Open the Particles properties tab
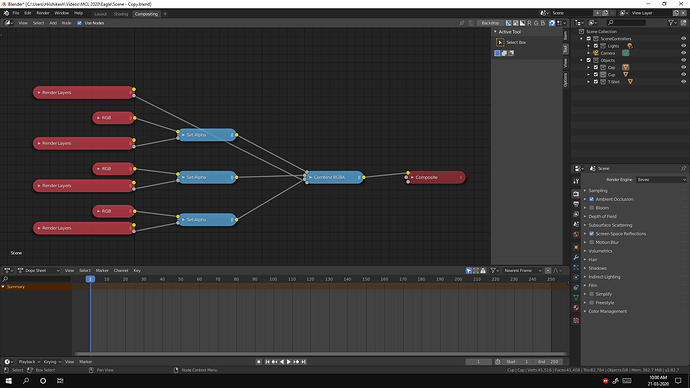The image size is (690, 388). point(576,267)
